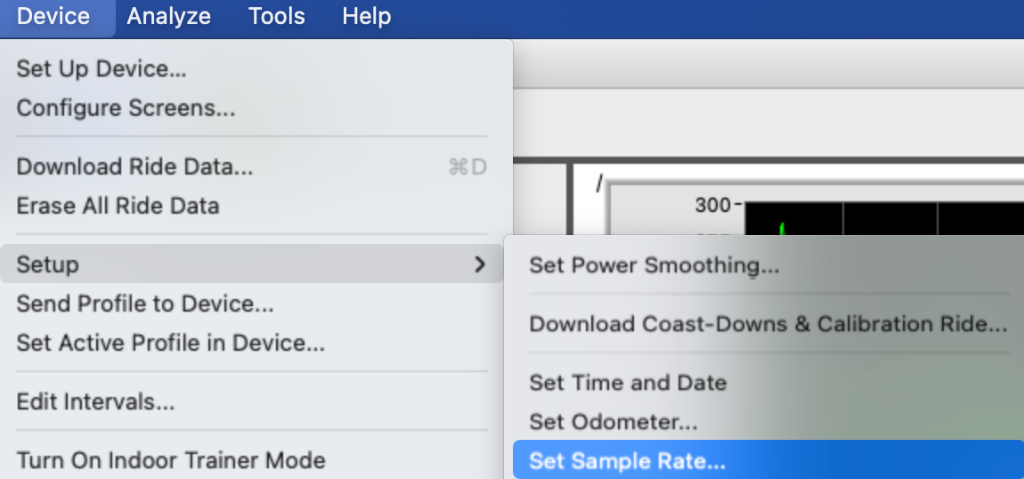Choose Set Up Device... from menu
The height and width of the screenshot is (479, 1024).
(x=101, y=70)
